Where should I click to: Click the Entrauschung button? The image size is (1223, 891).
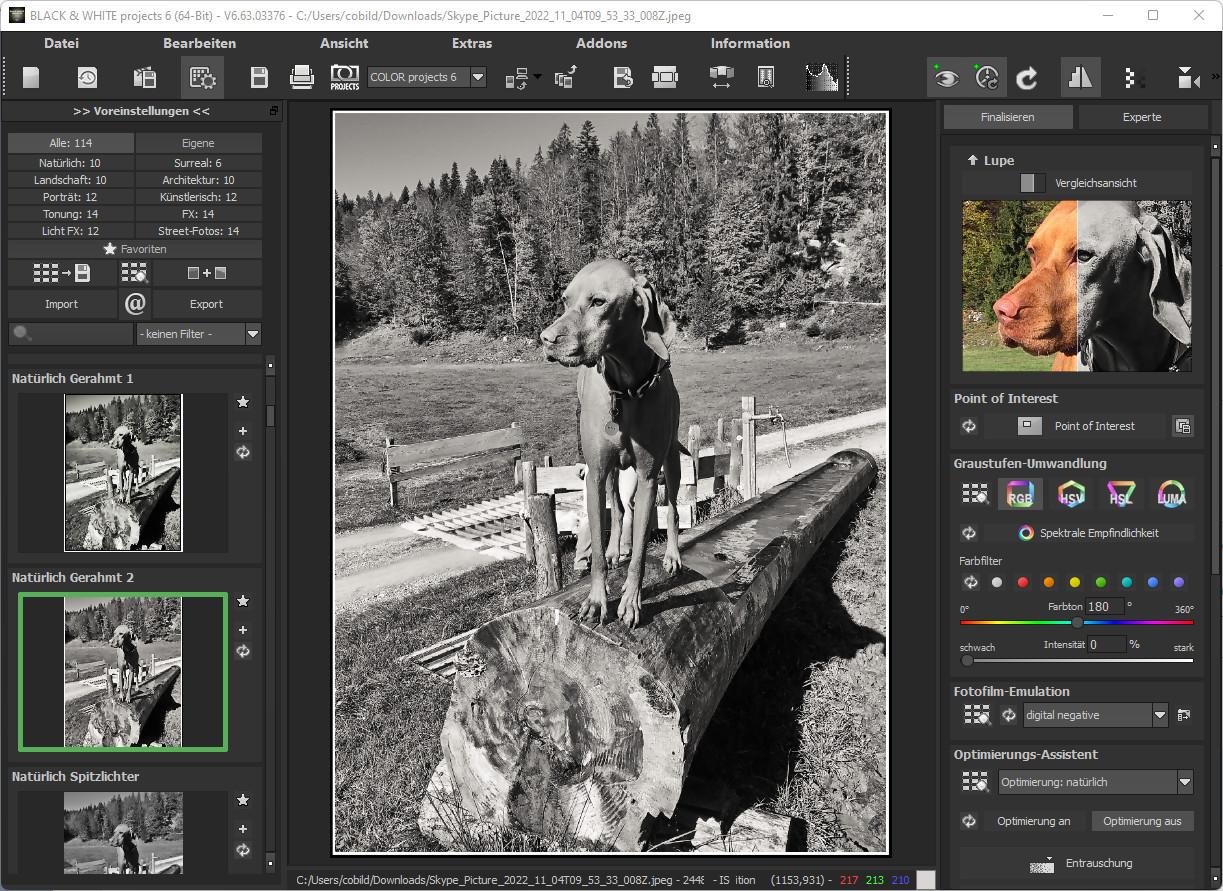pos(1077,863)
